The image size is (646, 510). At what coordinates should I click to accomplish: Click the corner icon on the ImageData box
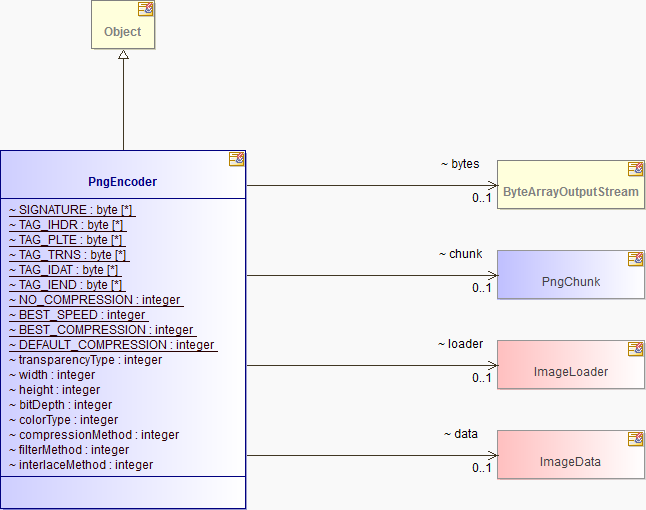click(635, 439)
